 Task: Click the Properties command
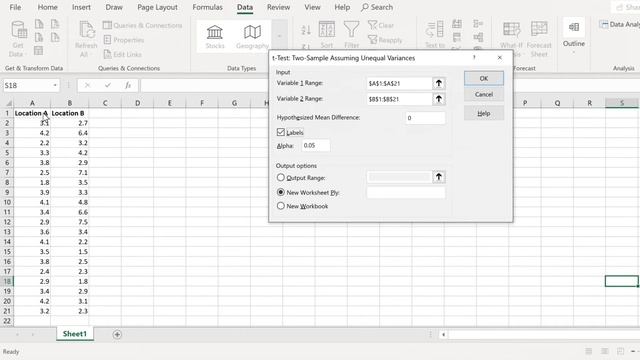pyautogui.click(x=124, y=40)
